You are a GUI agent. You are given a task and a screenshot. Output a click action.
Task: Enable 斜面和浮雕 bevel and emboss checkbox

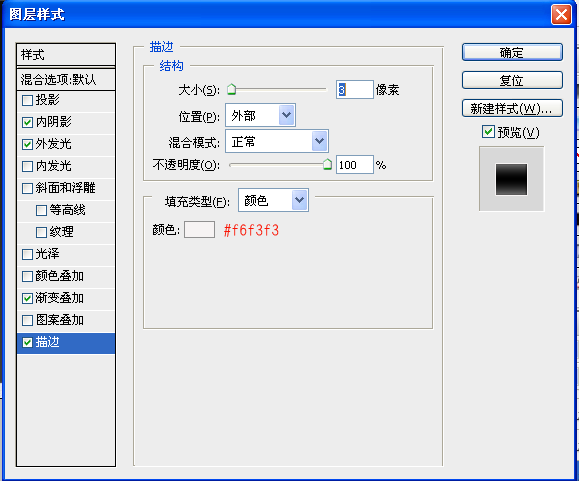[27, 189]
